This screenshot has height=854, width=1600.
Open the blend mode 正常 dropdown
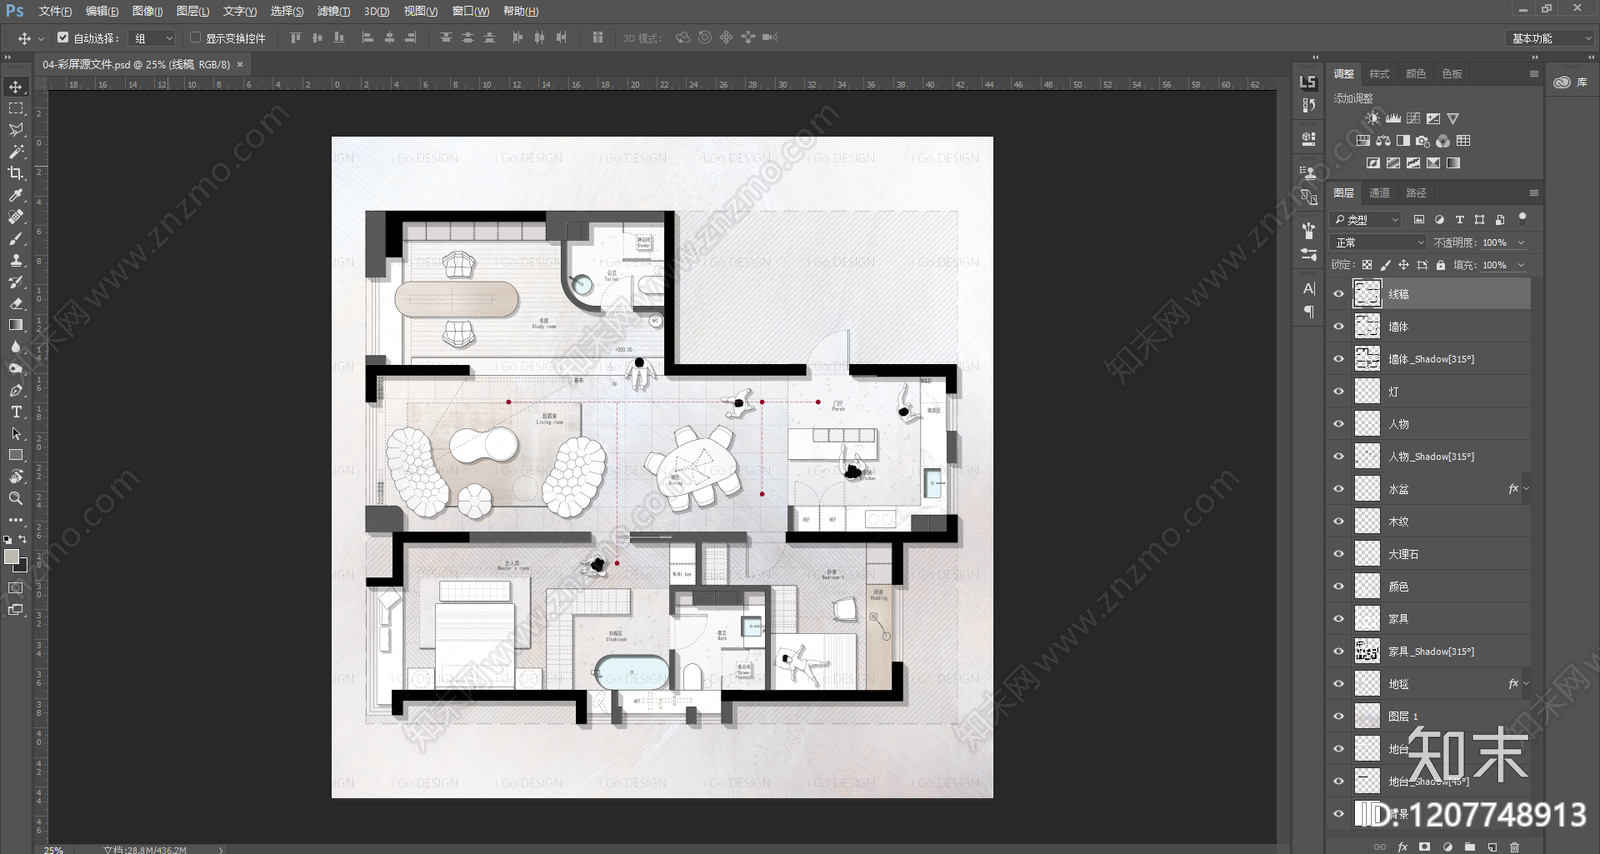(1379, 243)
